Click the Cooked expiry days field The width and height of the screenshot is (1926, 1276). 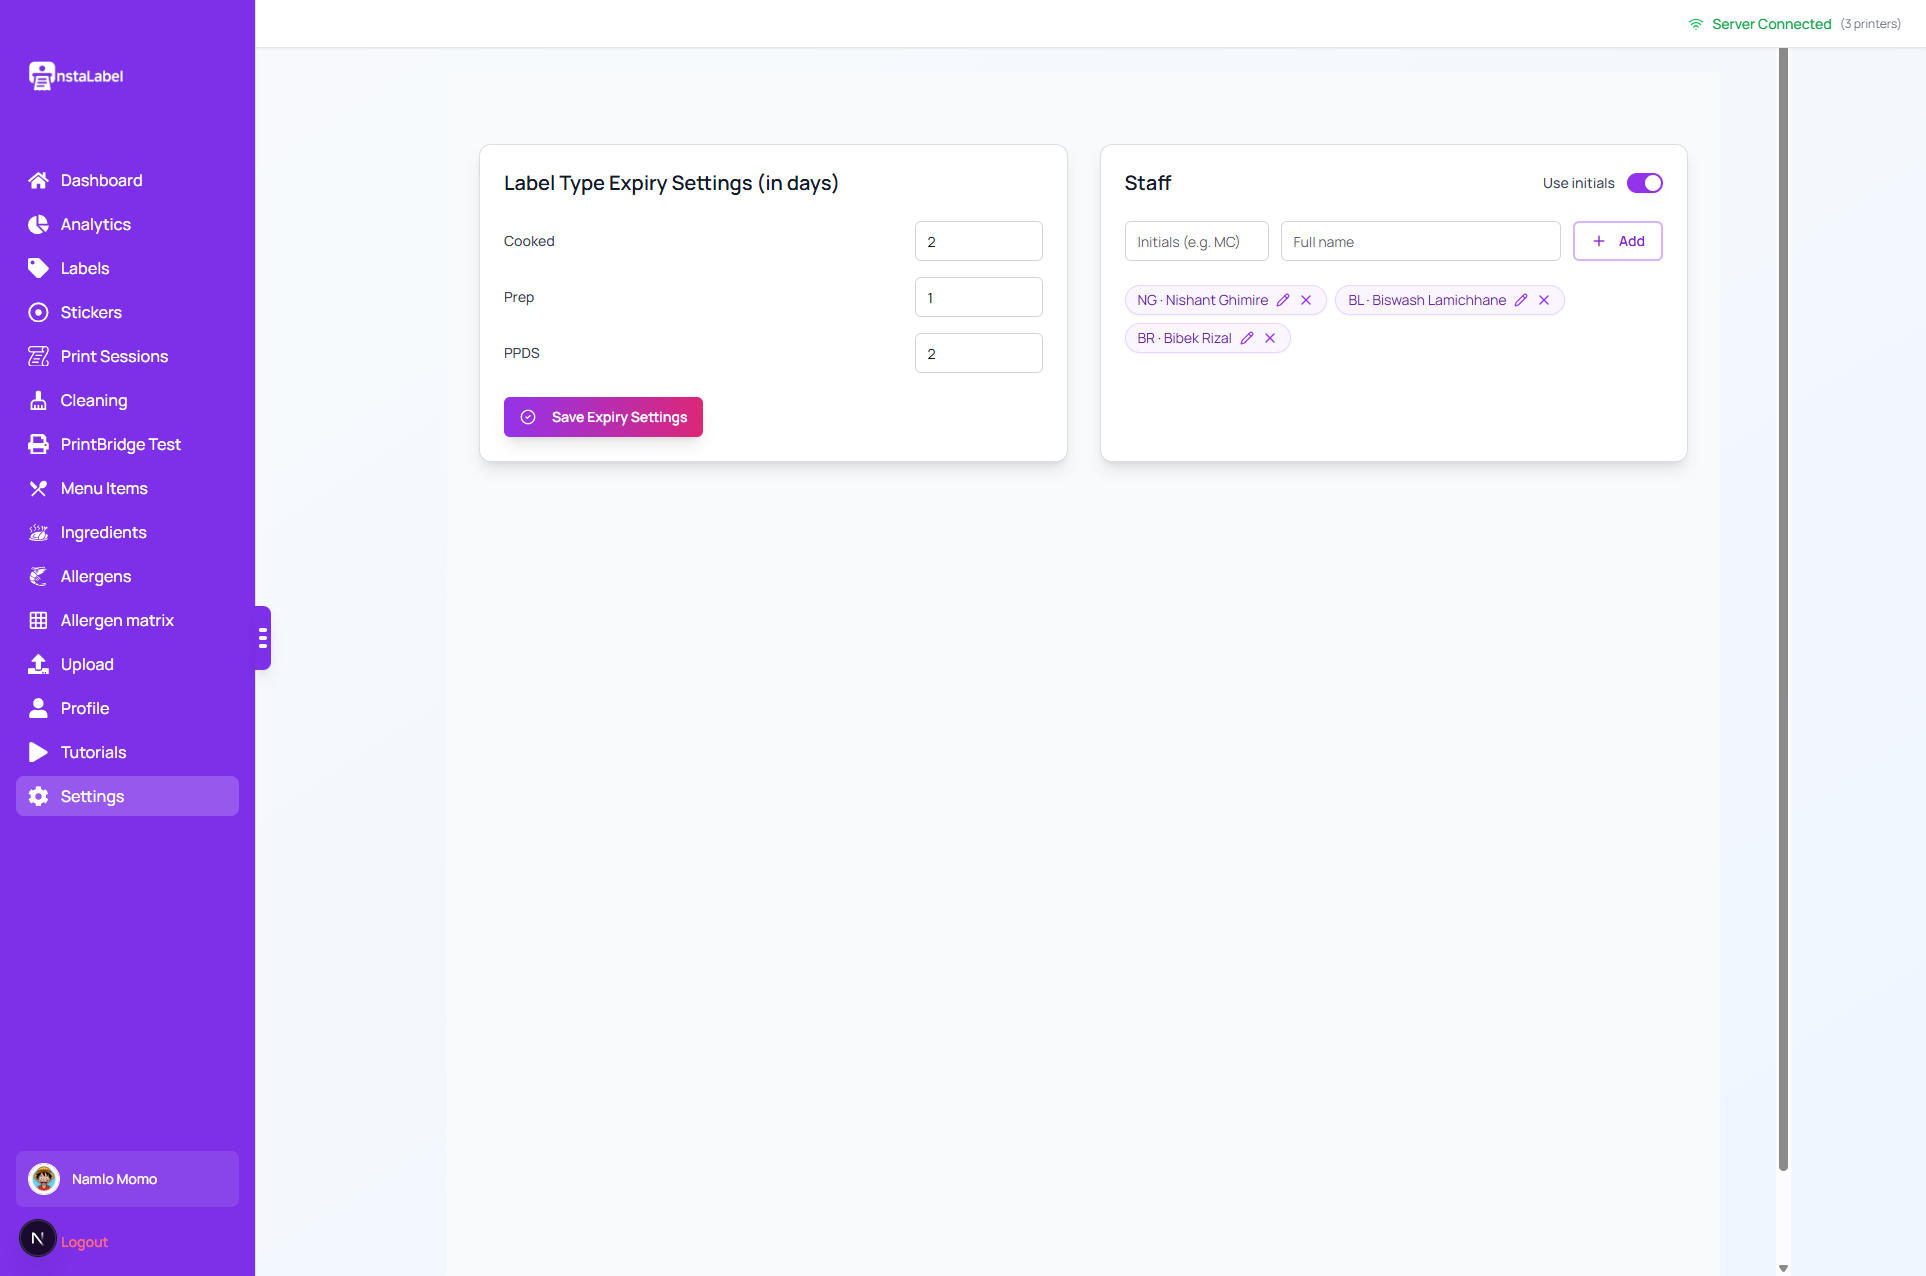pyautogui.click(x=978, y=241)
